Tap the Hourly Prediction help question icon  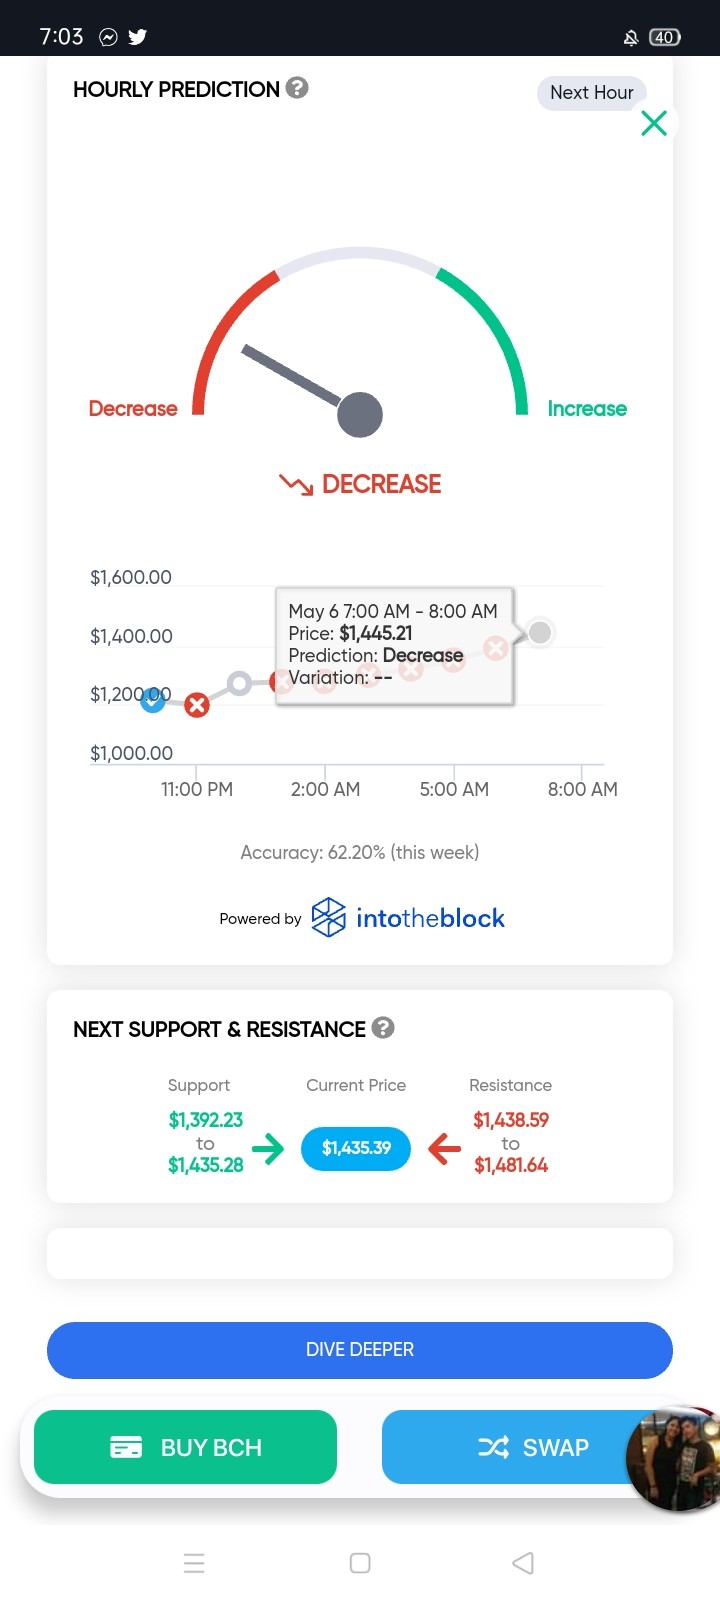tap(297, 88)
